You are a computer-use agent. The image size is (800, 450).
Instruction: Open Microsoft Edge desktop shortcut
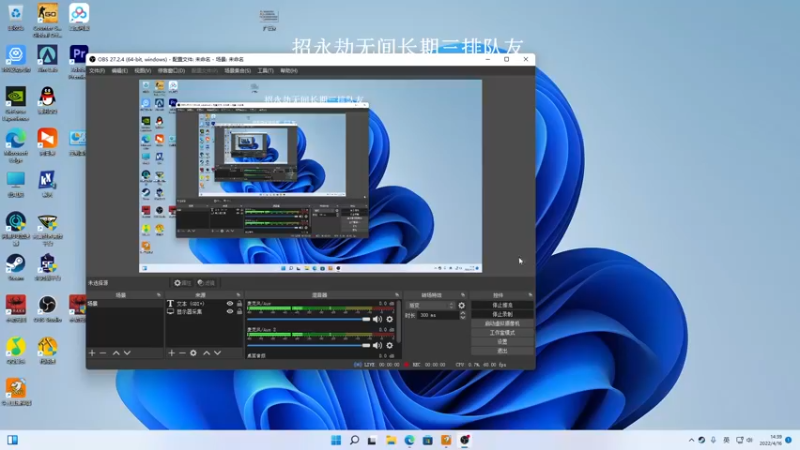point(16,146)
